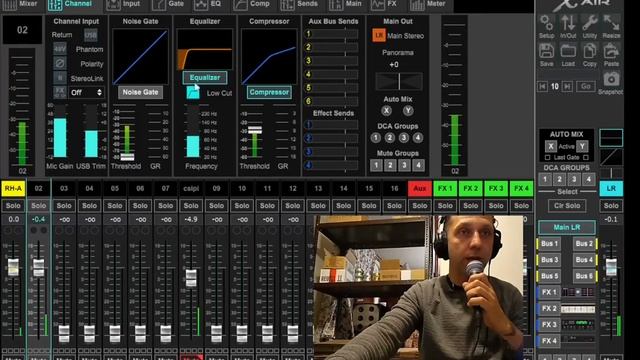Toggle the Last Gate left checkbox

548,158
